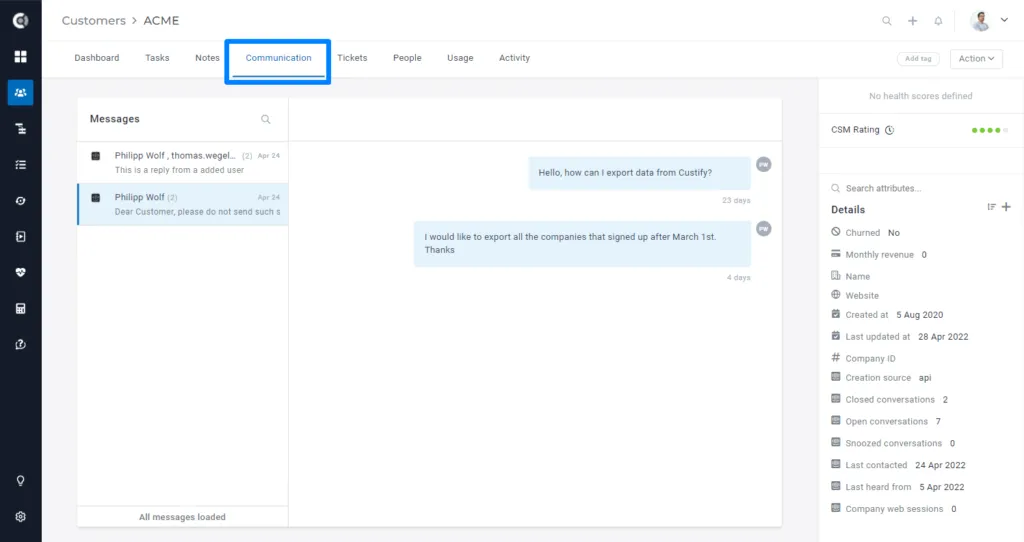Click the Last heard from 5 Apr 2022 row
The height and width of the screenshot is (542, 1024).
[x=897, y=486]
